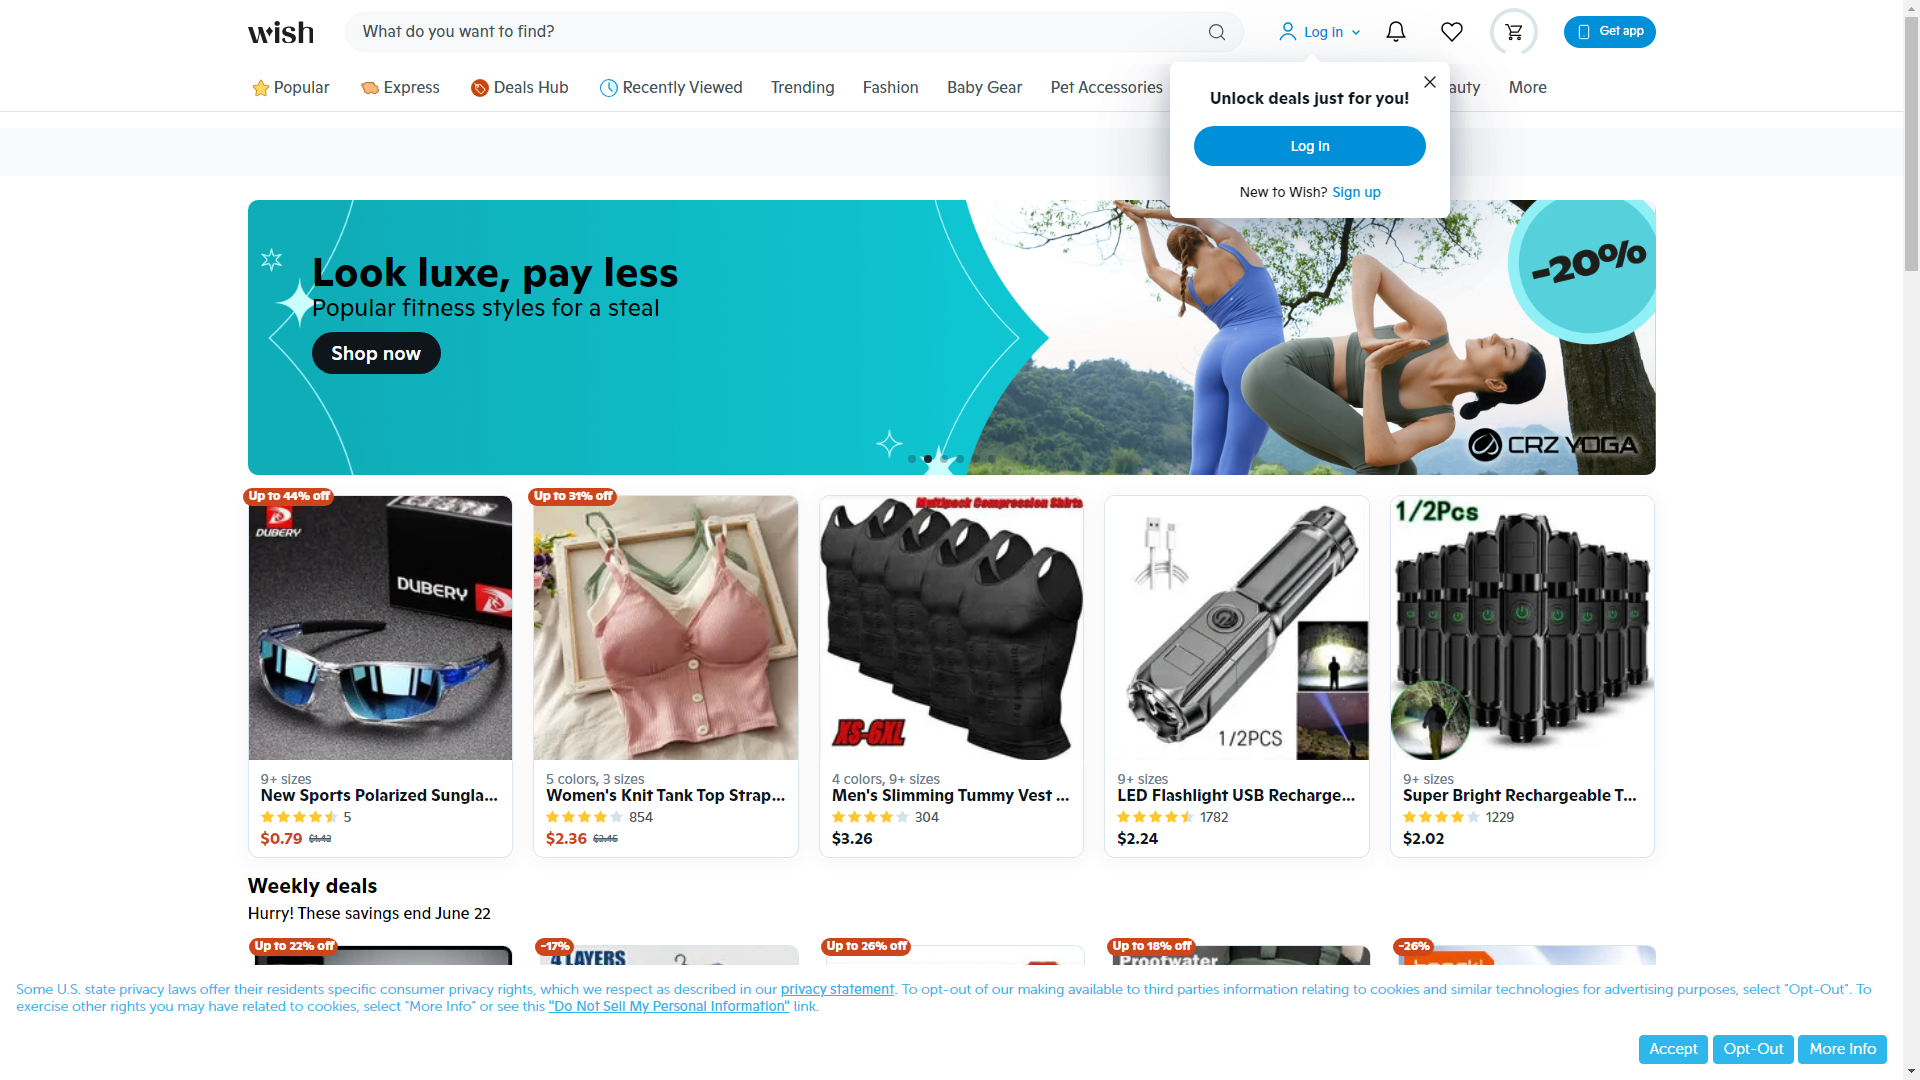This screenshot has height=1080, width=1920.
Task: Click the Opt-Out cookie button
Action: [x=1753, y=1049]
